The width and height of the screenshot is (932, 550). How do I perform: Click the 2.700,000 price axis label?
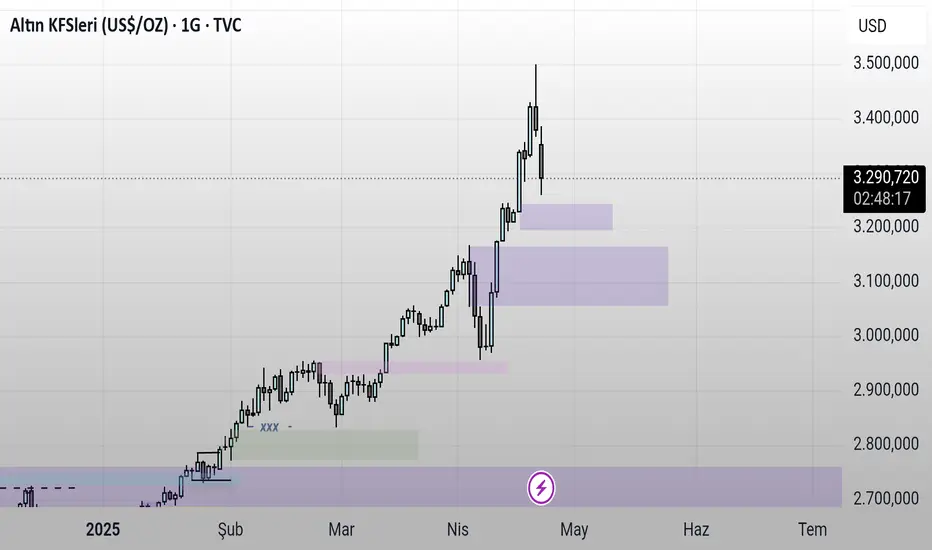tap(885, 498)
